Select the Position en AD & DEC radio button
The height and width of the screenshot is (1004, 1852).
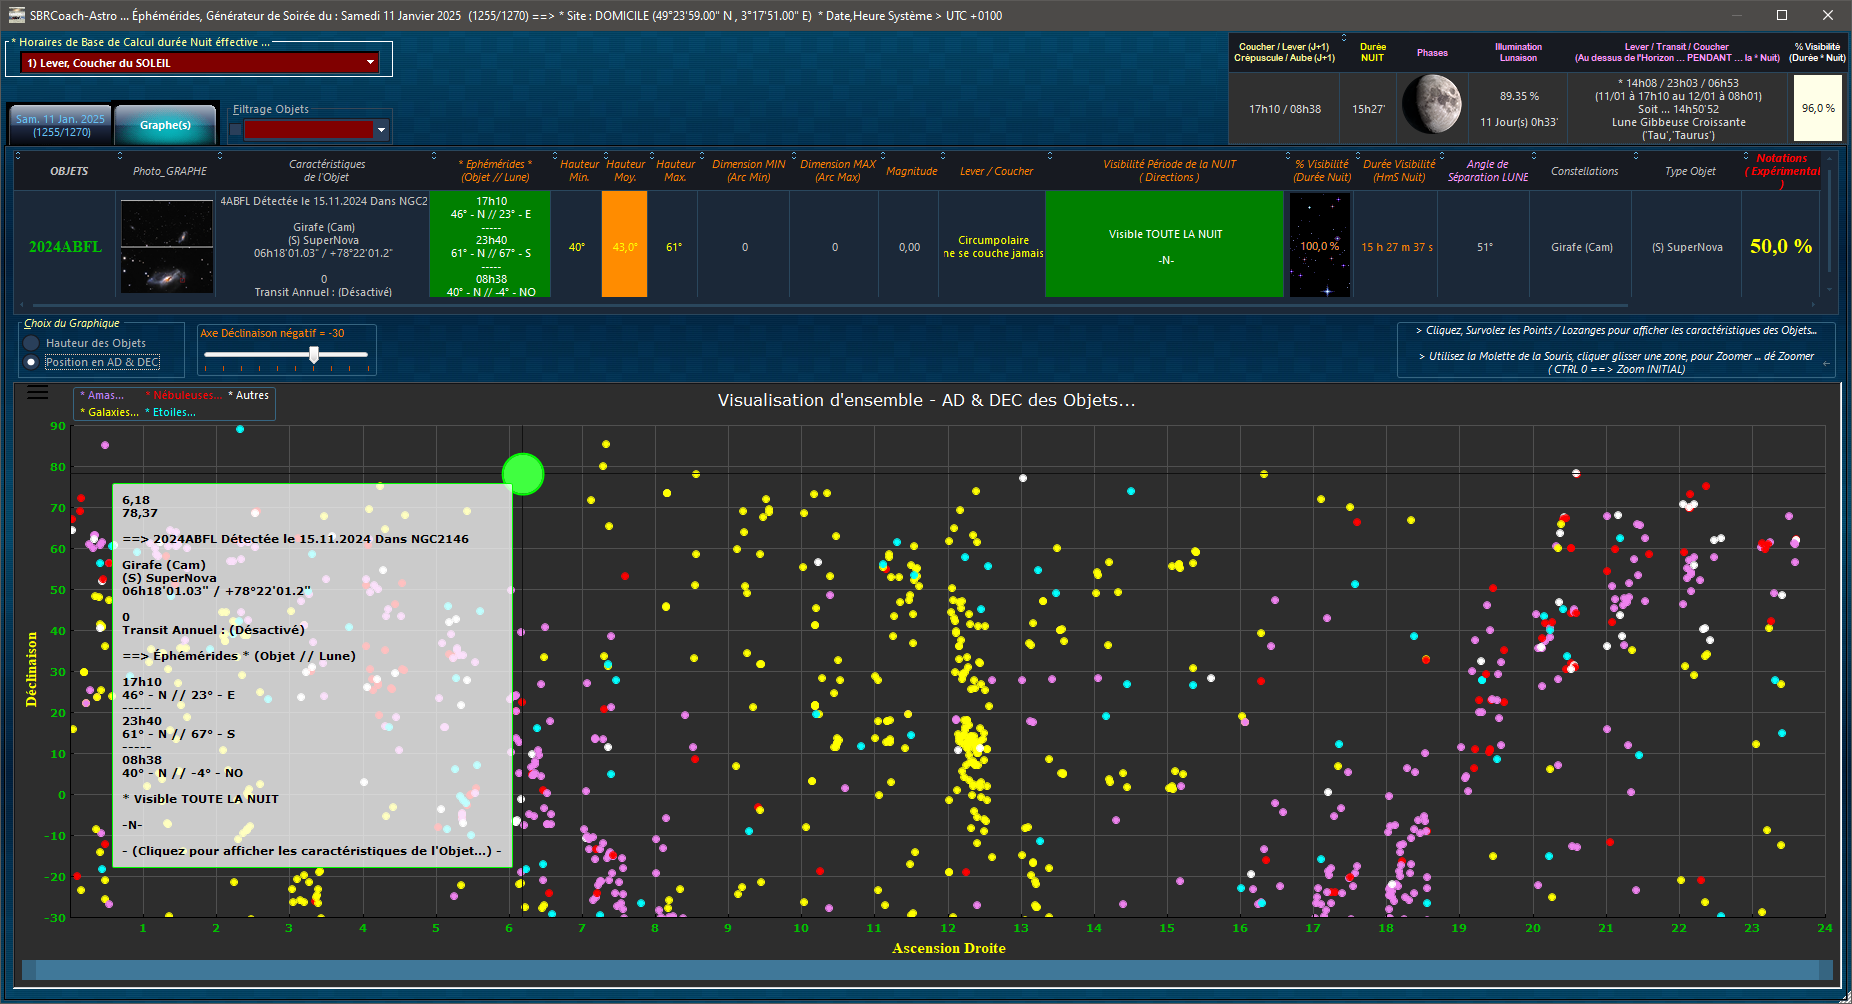(31, 362)
